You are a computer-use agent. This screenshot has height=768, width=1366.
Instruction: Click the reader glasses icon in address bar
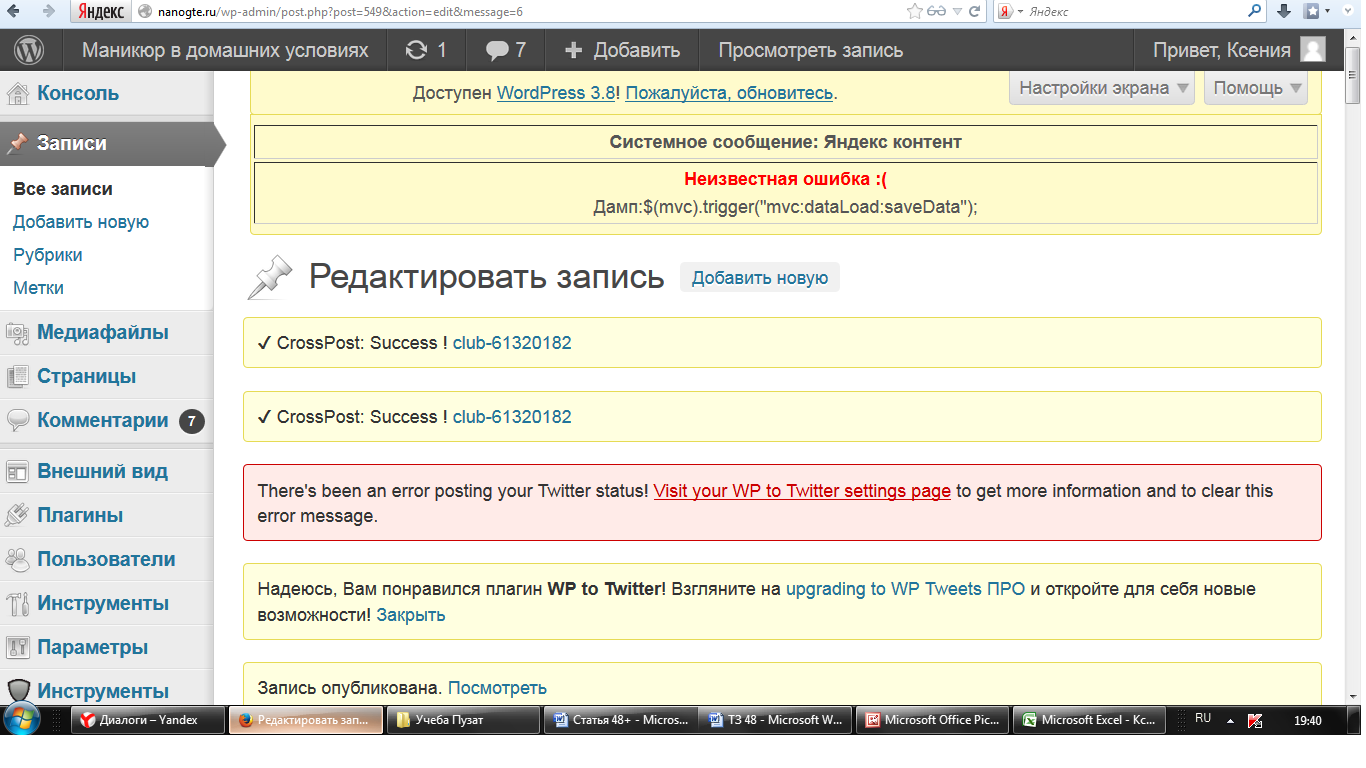(x=937, y=12)
